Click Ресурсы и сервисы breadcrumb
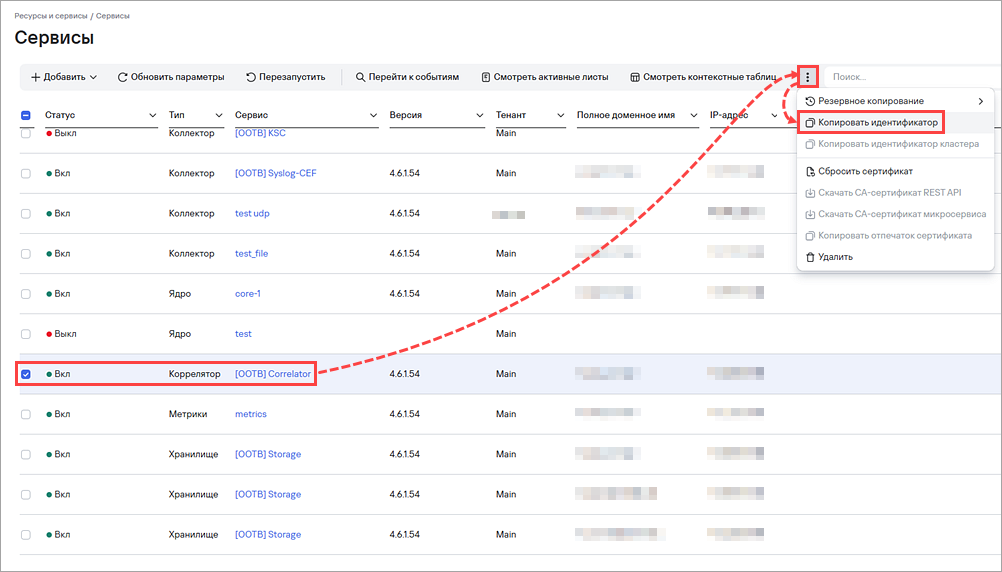The height and width of the screenshot is (572, 1002). (x=50, y=16)
